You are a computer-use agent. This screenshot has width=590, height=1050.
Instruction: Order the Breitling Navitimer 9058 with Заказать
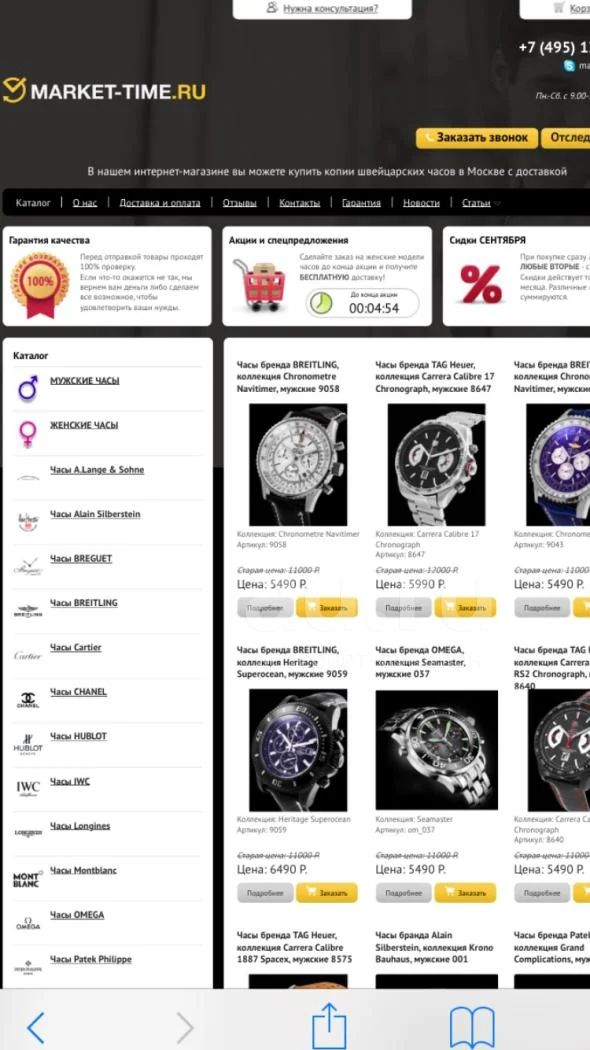(x=327, y=608)
